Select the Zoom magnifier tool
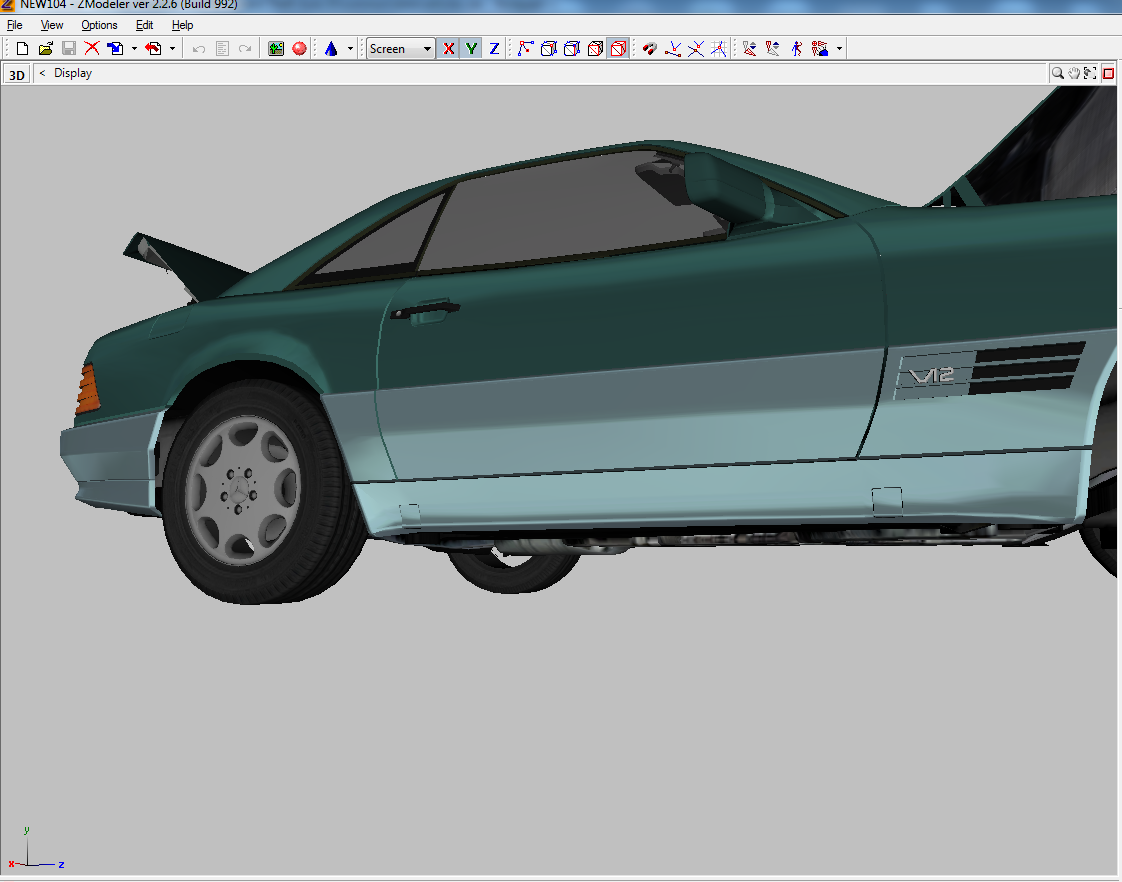This screenshot has width=1122, height=882. pos(1058,72)
